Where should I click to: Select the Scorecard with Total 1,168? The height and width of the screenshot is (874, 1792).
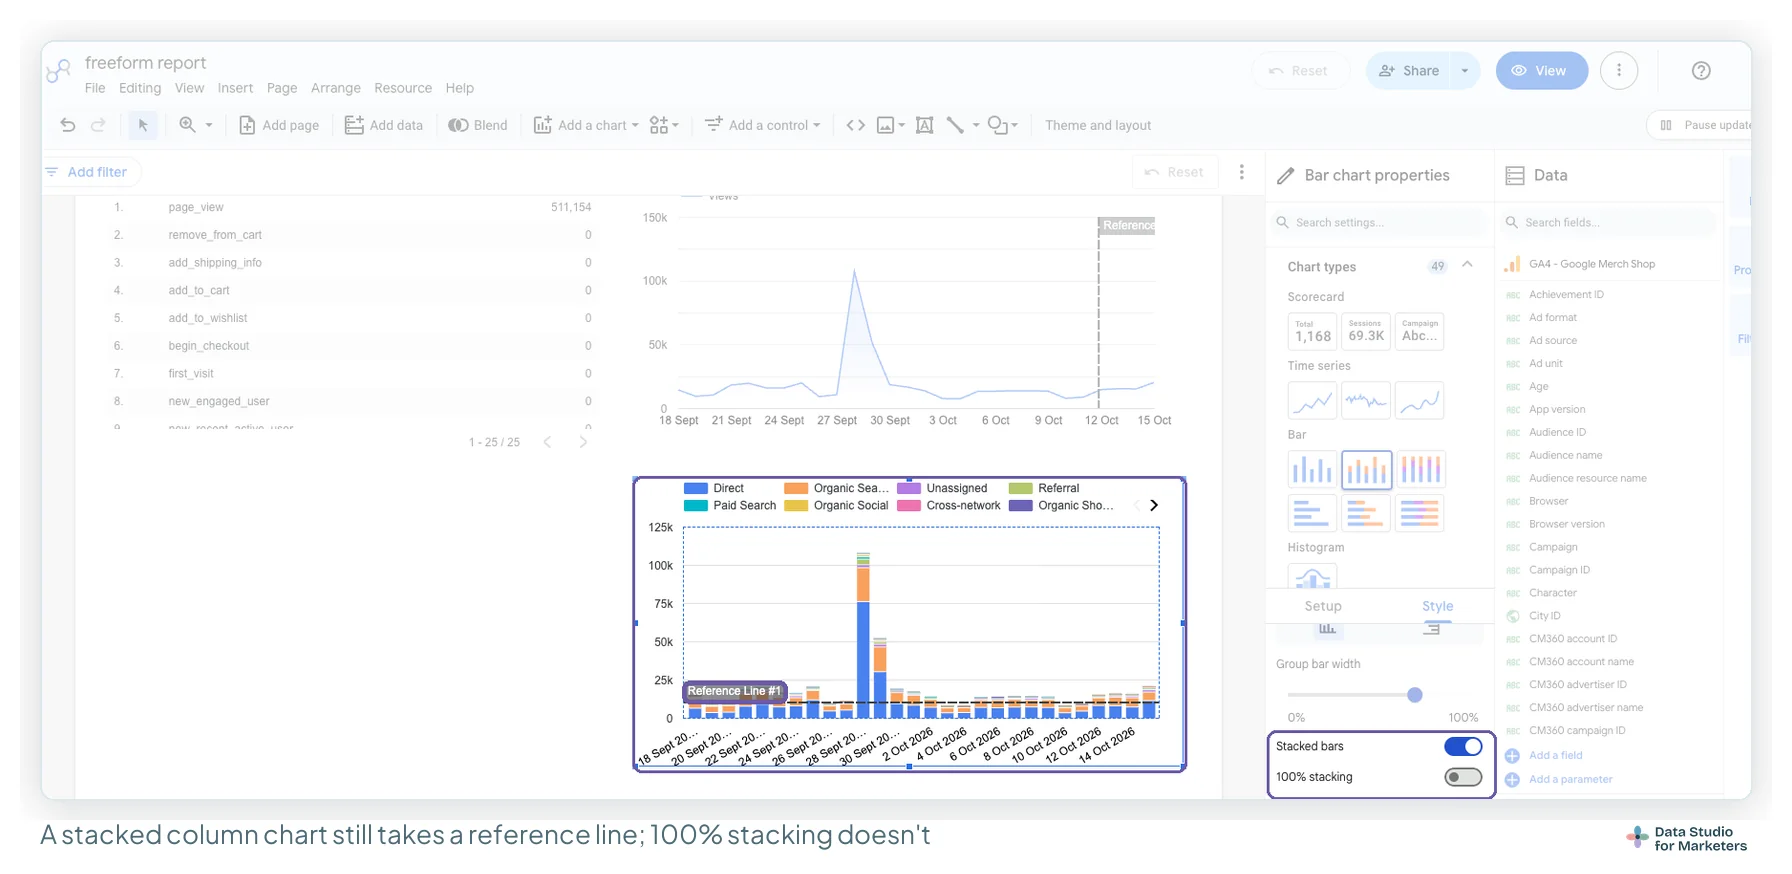point(1312,331)
